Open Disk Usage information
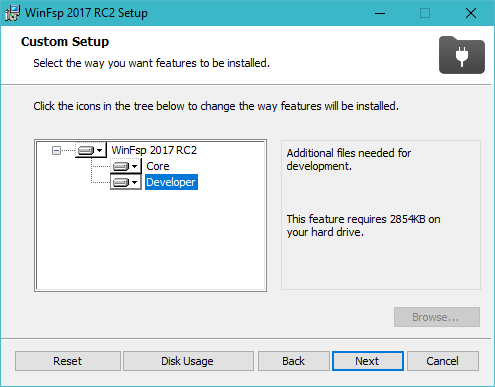The width and height of the screenshot is (495, 387). [188, 361]
